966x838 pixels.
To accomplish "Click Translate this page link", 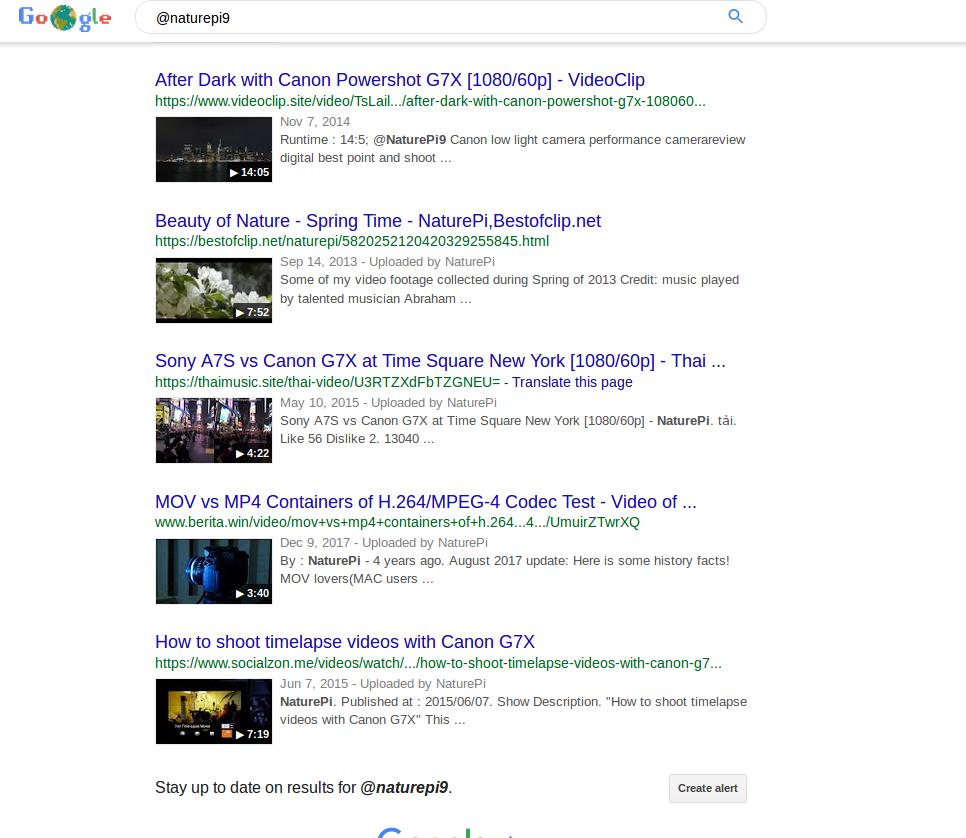I will click(572, 382).
